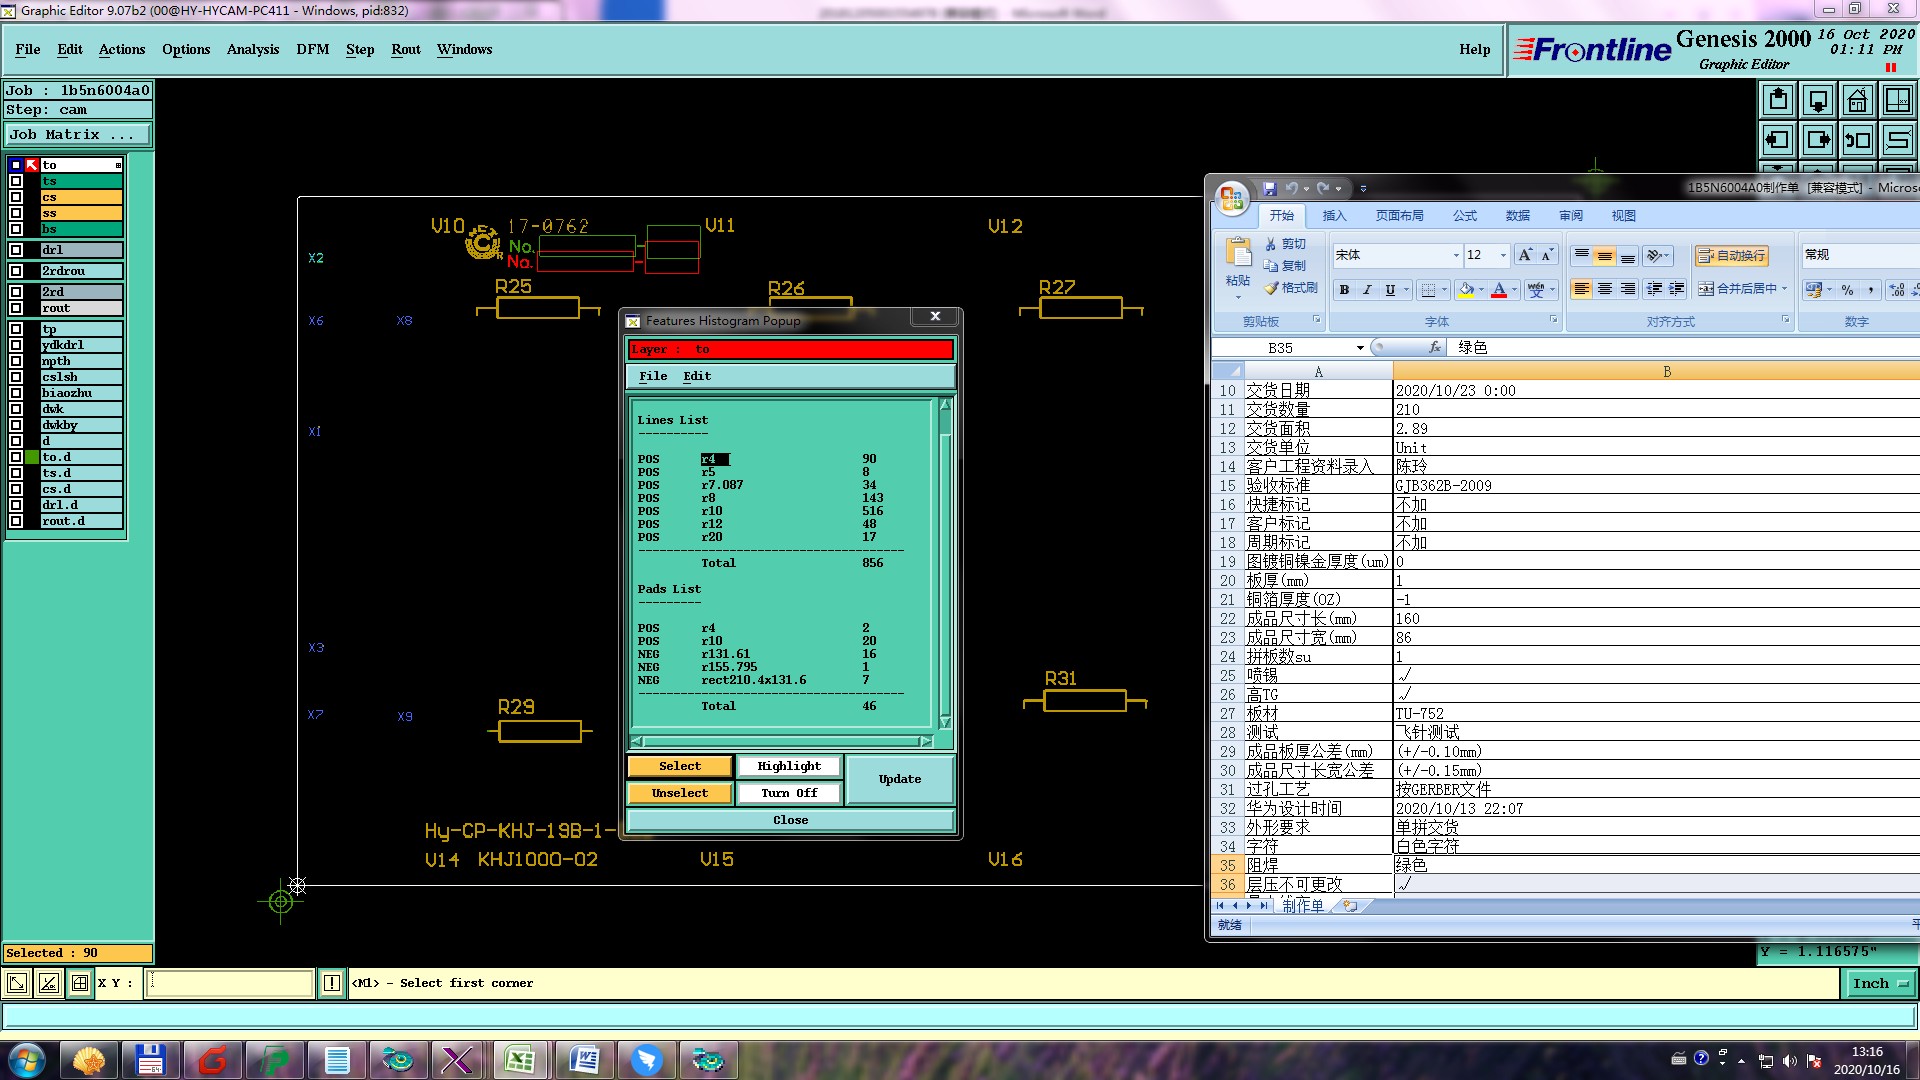The height and width of the screenshot is (1080, 1920).
Task: Toggle visibility box of 2rdrou layer
Action: [16, 271]
